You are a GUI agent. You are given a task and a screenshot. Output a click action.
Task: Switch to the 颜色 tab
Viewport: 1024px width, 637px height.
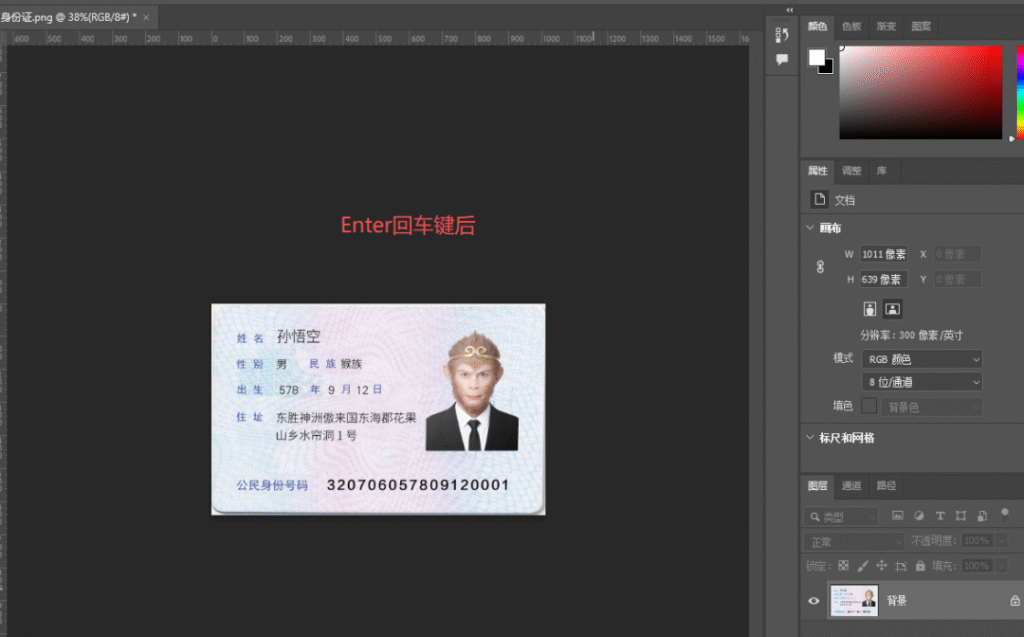(817, 26)
